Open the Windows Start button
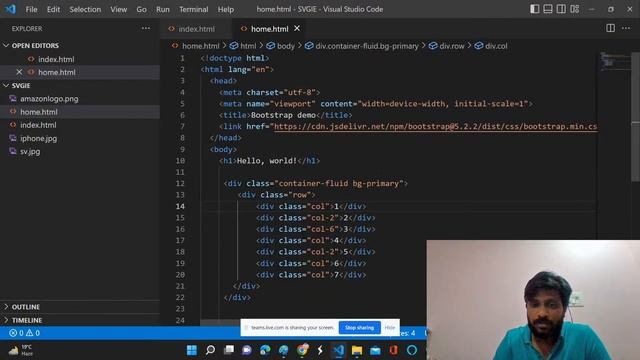640x360 pixels. point(191,350)
